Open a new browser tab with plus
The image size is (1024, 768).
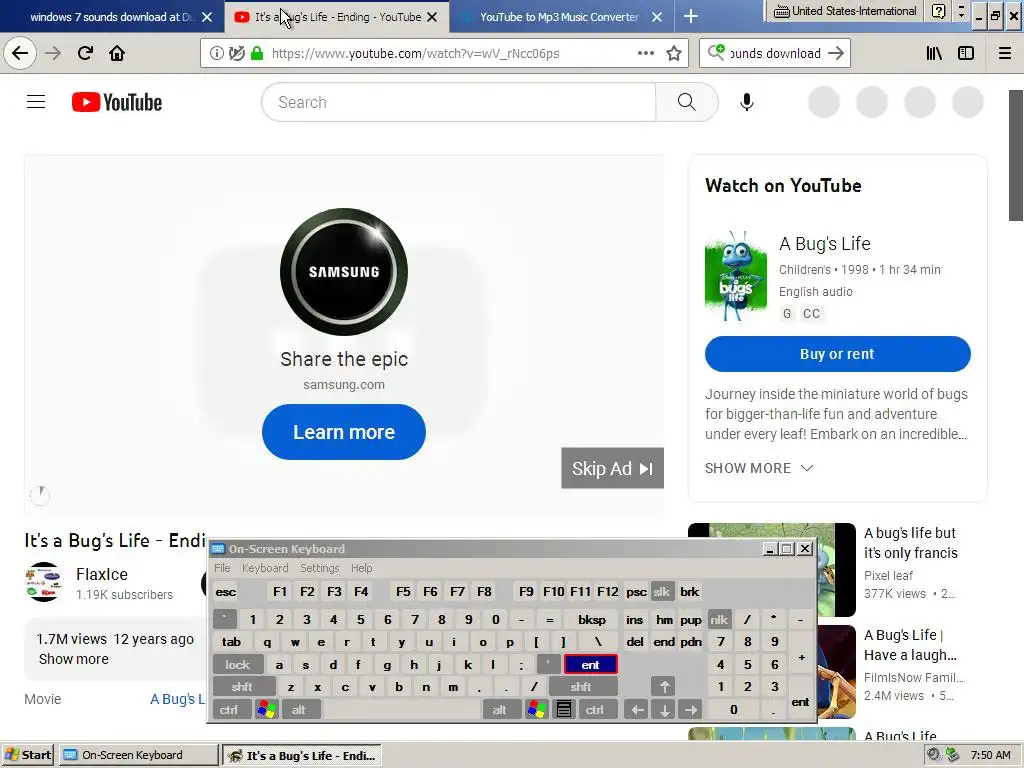690,16
